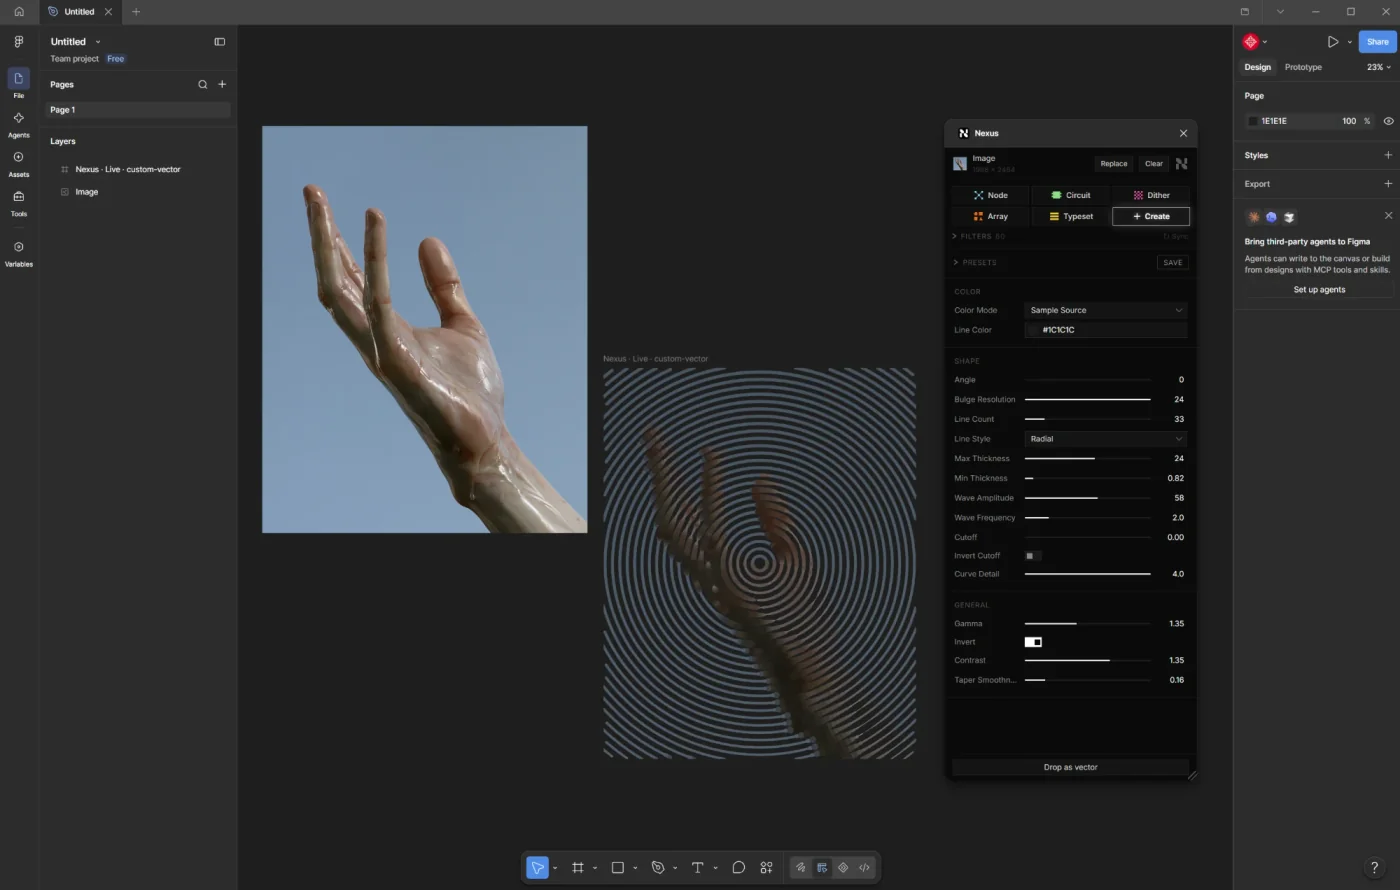1400x890 pixels.
Task: Expand Move tool options arrow
Action: [555, 868]
